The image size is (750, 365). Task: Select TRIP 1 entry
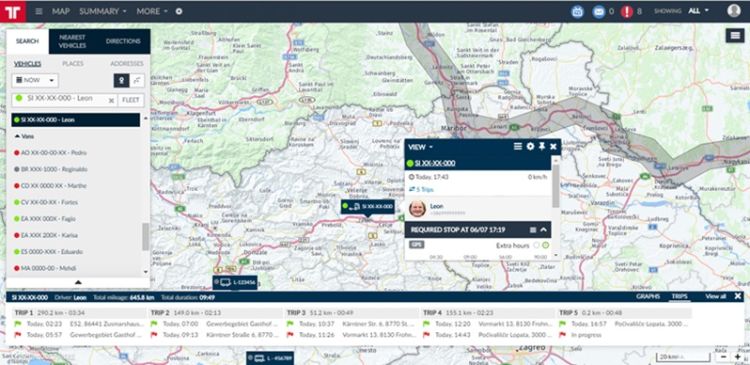79,324
